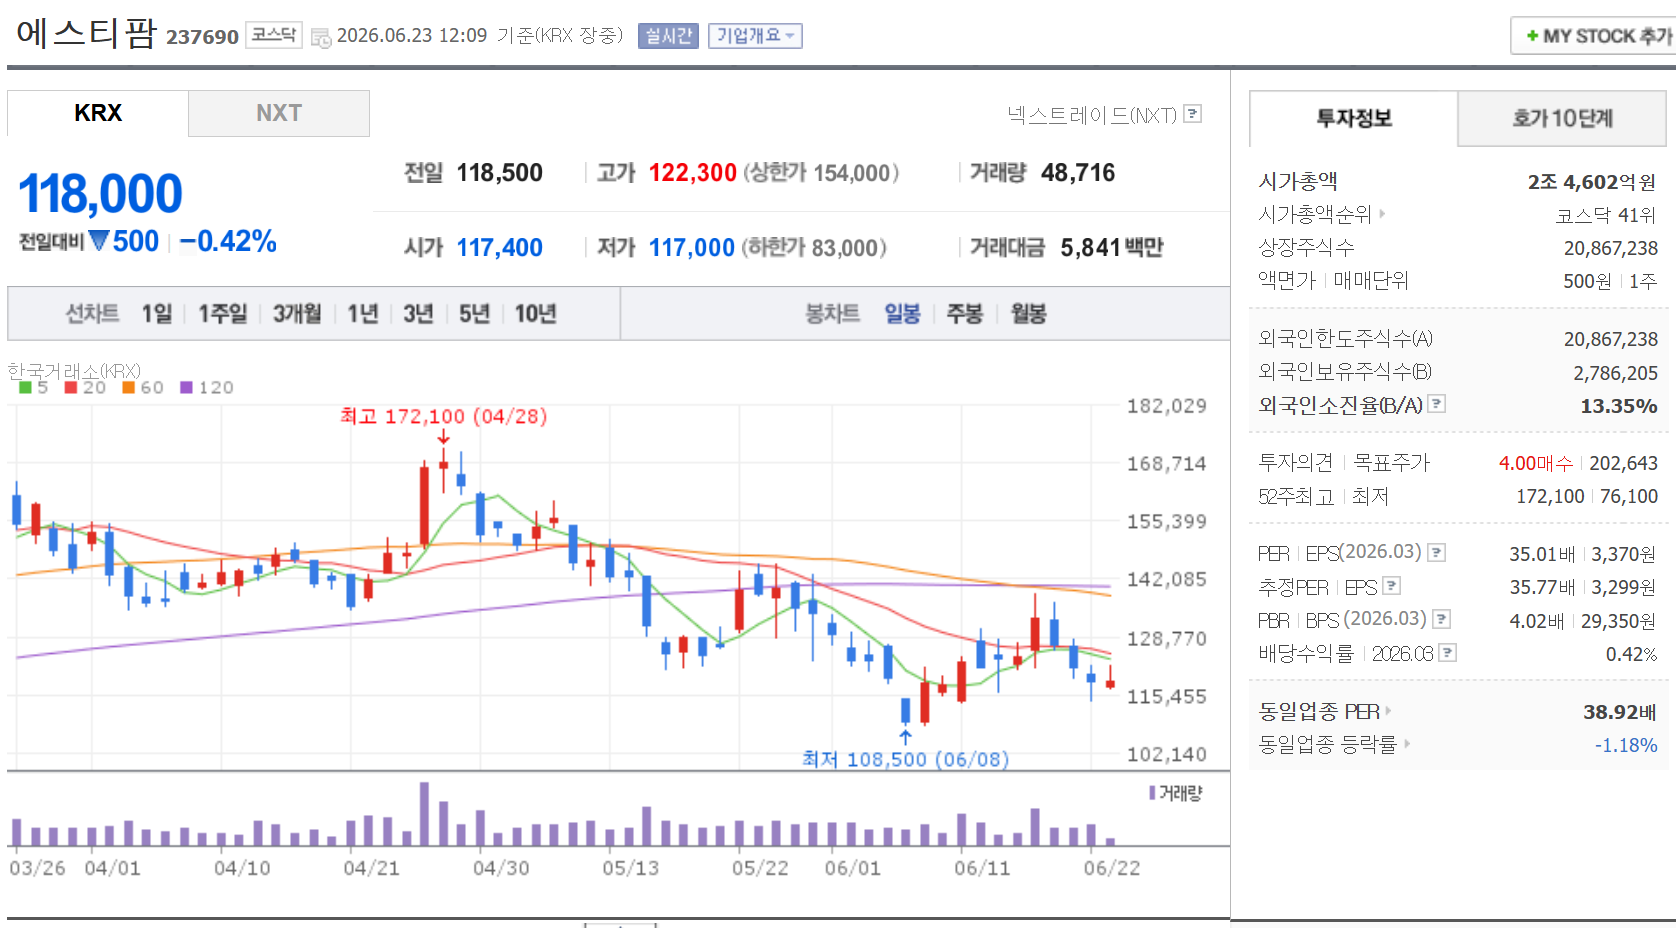Image resolution: width=1676 pixels, height=928 pixels.
Task: Click the 목표주가 value 202,643
Action: point(1624,463)
